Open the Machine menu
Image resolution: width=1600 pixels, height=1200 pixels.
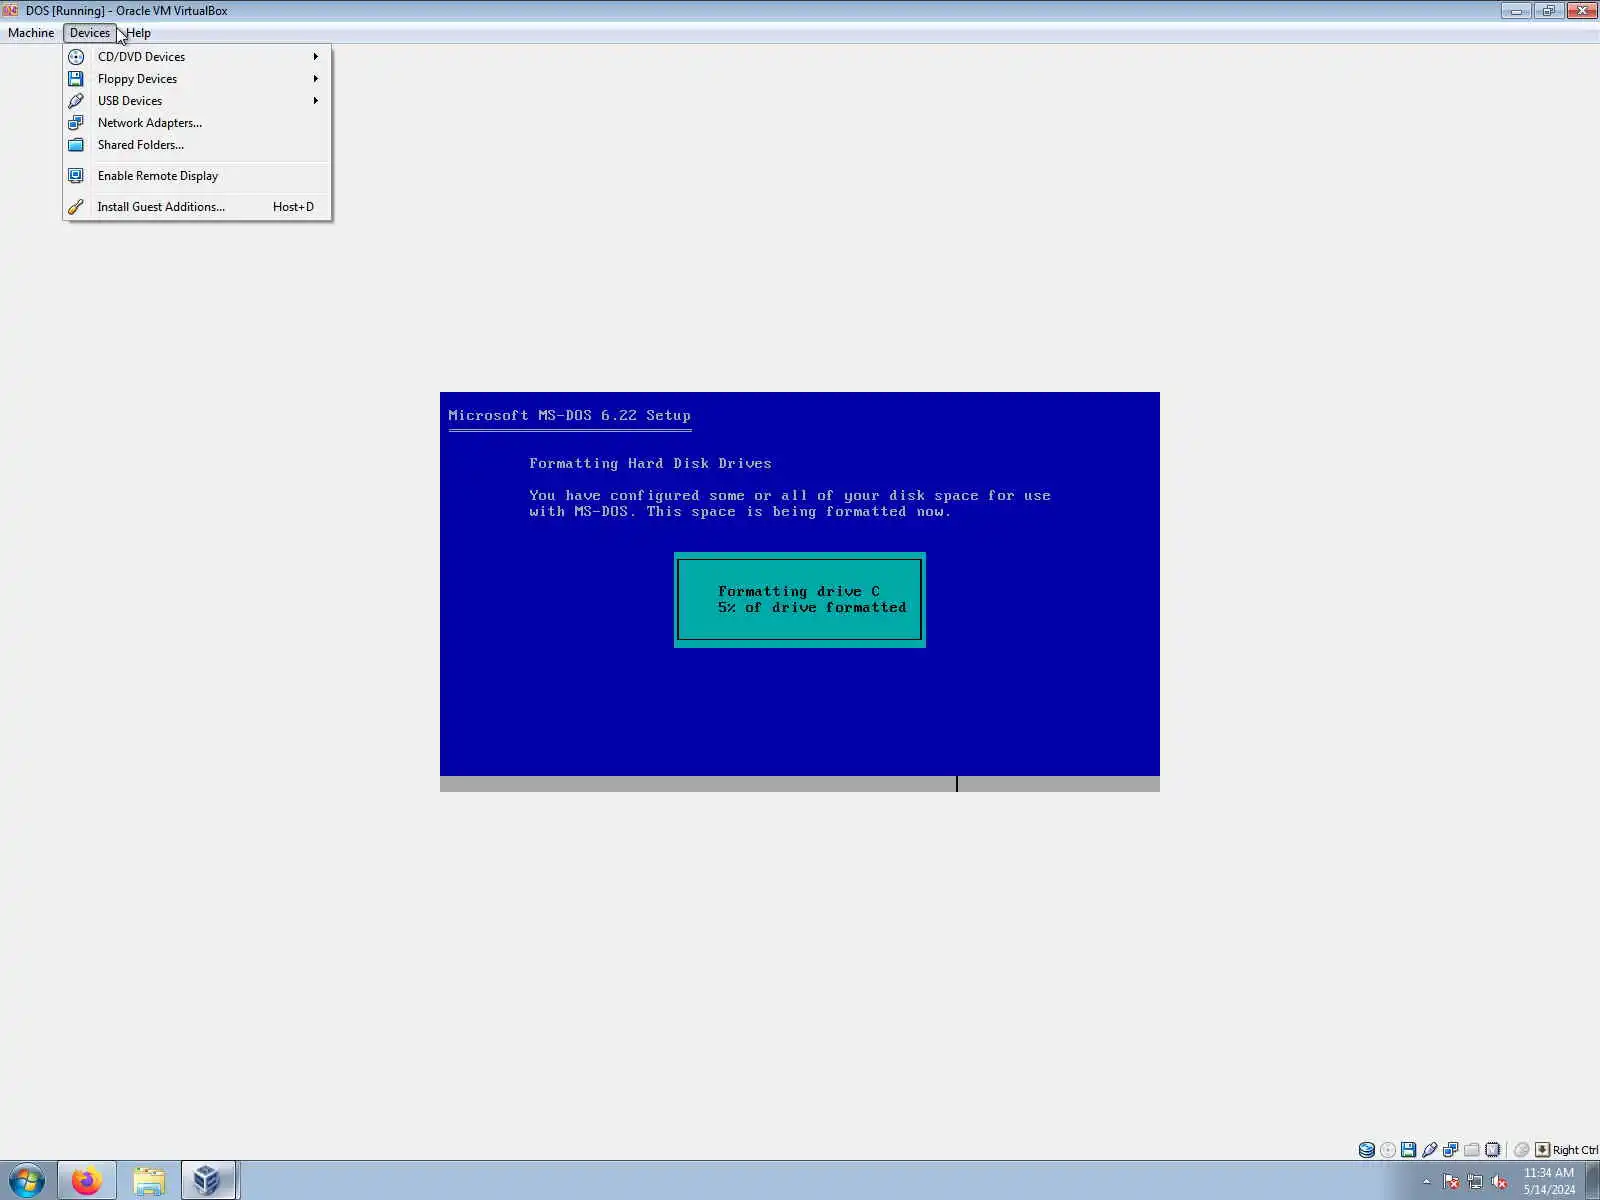click(31, 33)
